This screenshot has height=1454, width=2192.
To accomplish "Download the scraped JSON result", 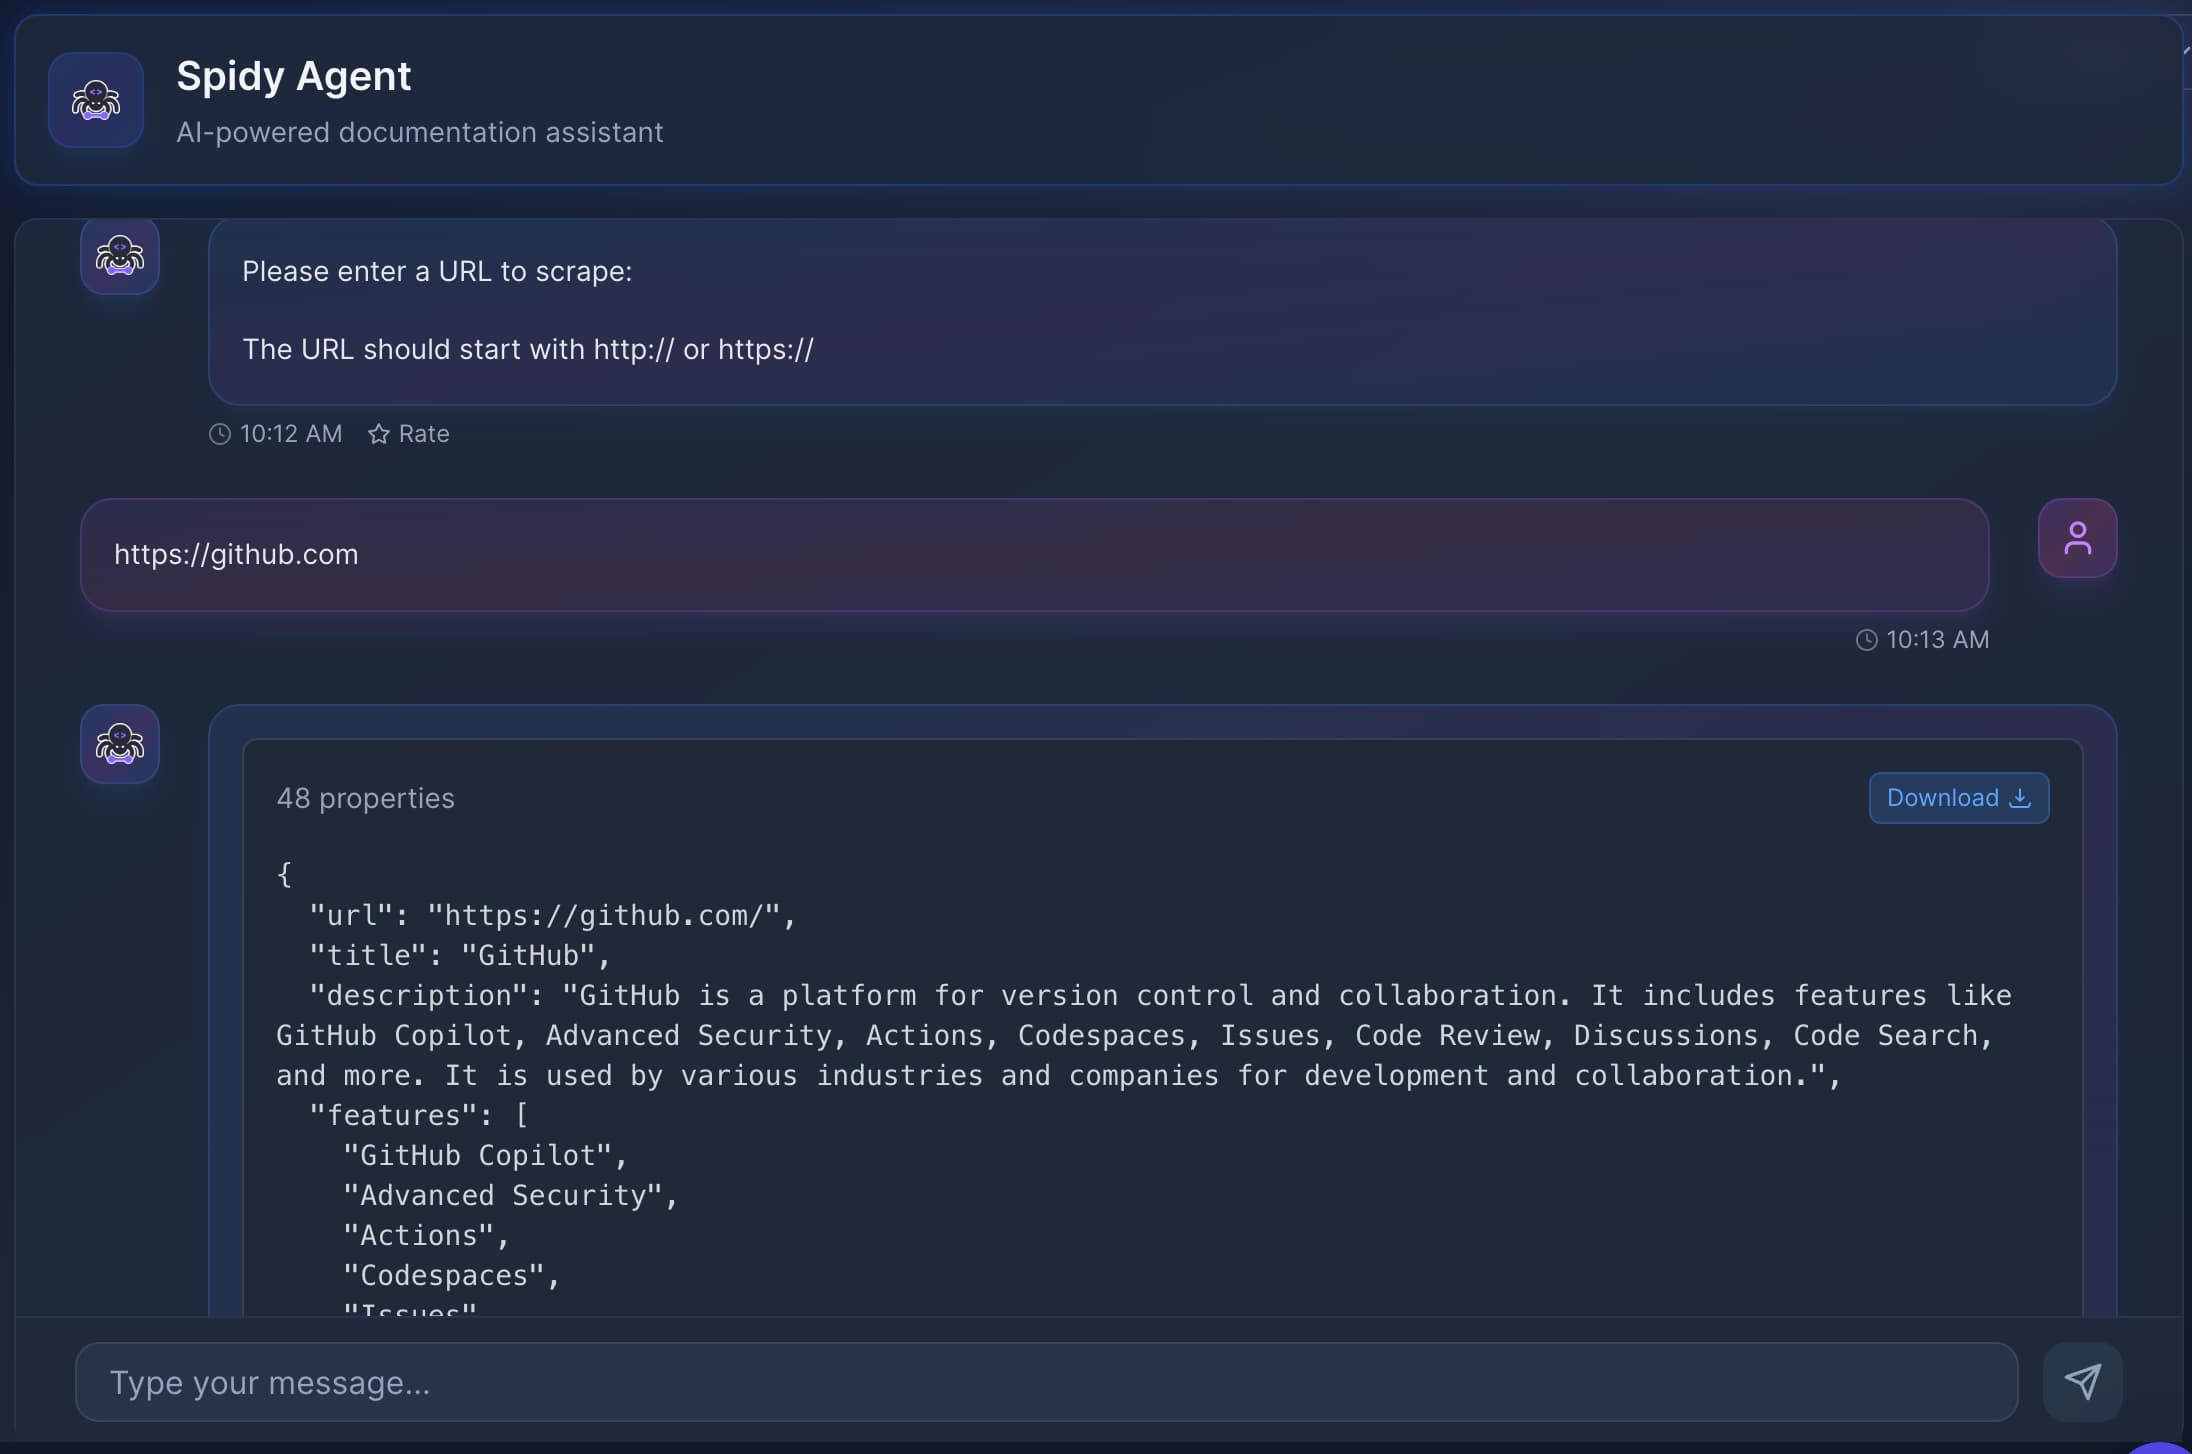I will [x=1958, y=798].
